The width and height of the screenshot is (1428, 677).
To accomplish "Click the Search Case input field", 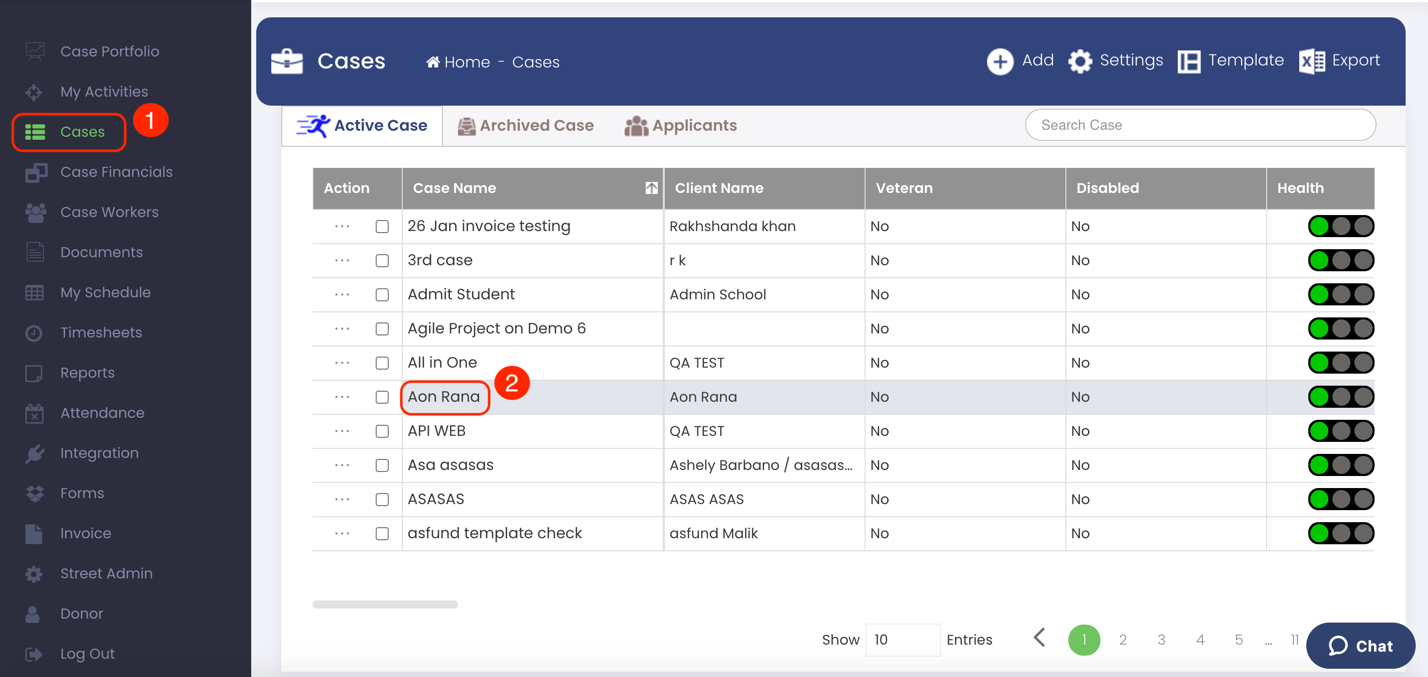I will pos(1200,125).
